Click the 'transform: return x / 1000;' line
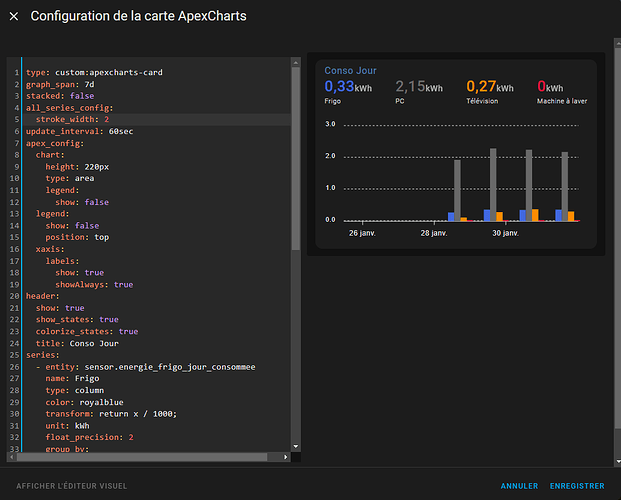 pos(111,414)
